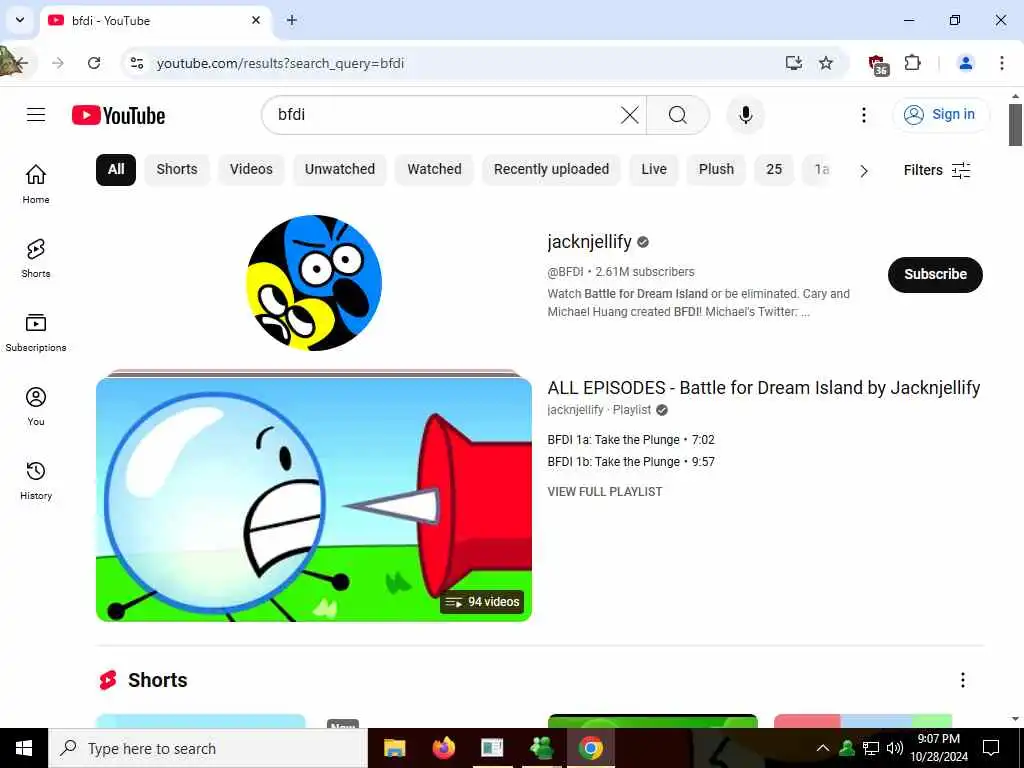Click the page vertical scrollbar thumb

1015,125
